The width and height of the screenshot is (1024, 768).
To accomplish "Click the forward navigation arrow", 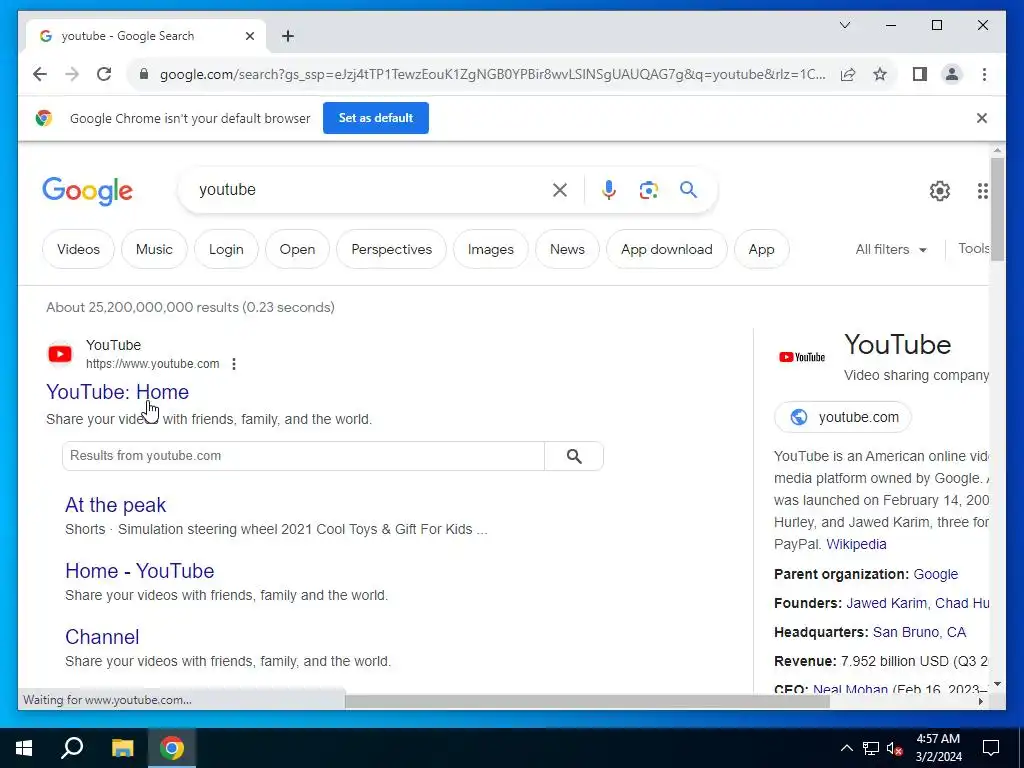I will click(72, 74).
